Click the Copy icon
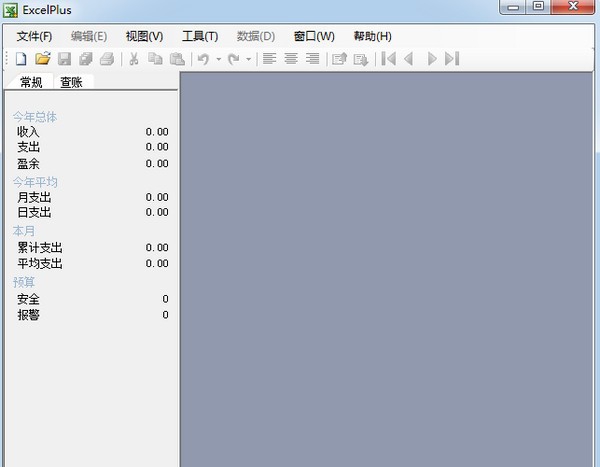The width and height of the screenshot is (600, 467). click(155, 59)
